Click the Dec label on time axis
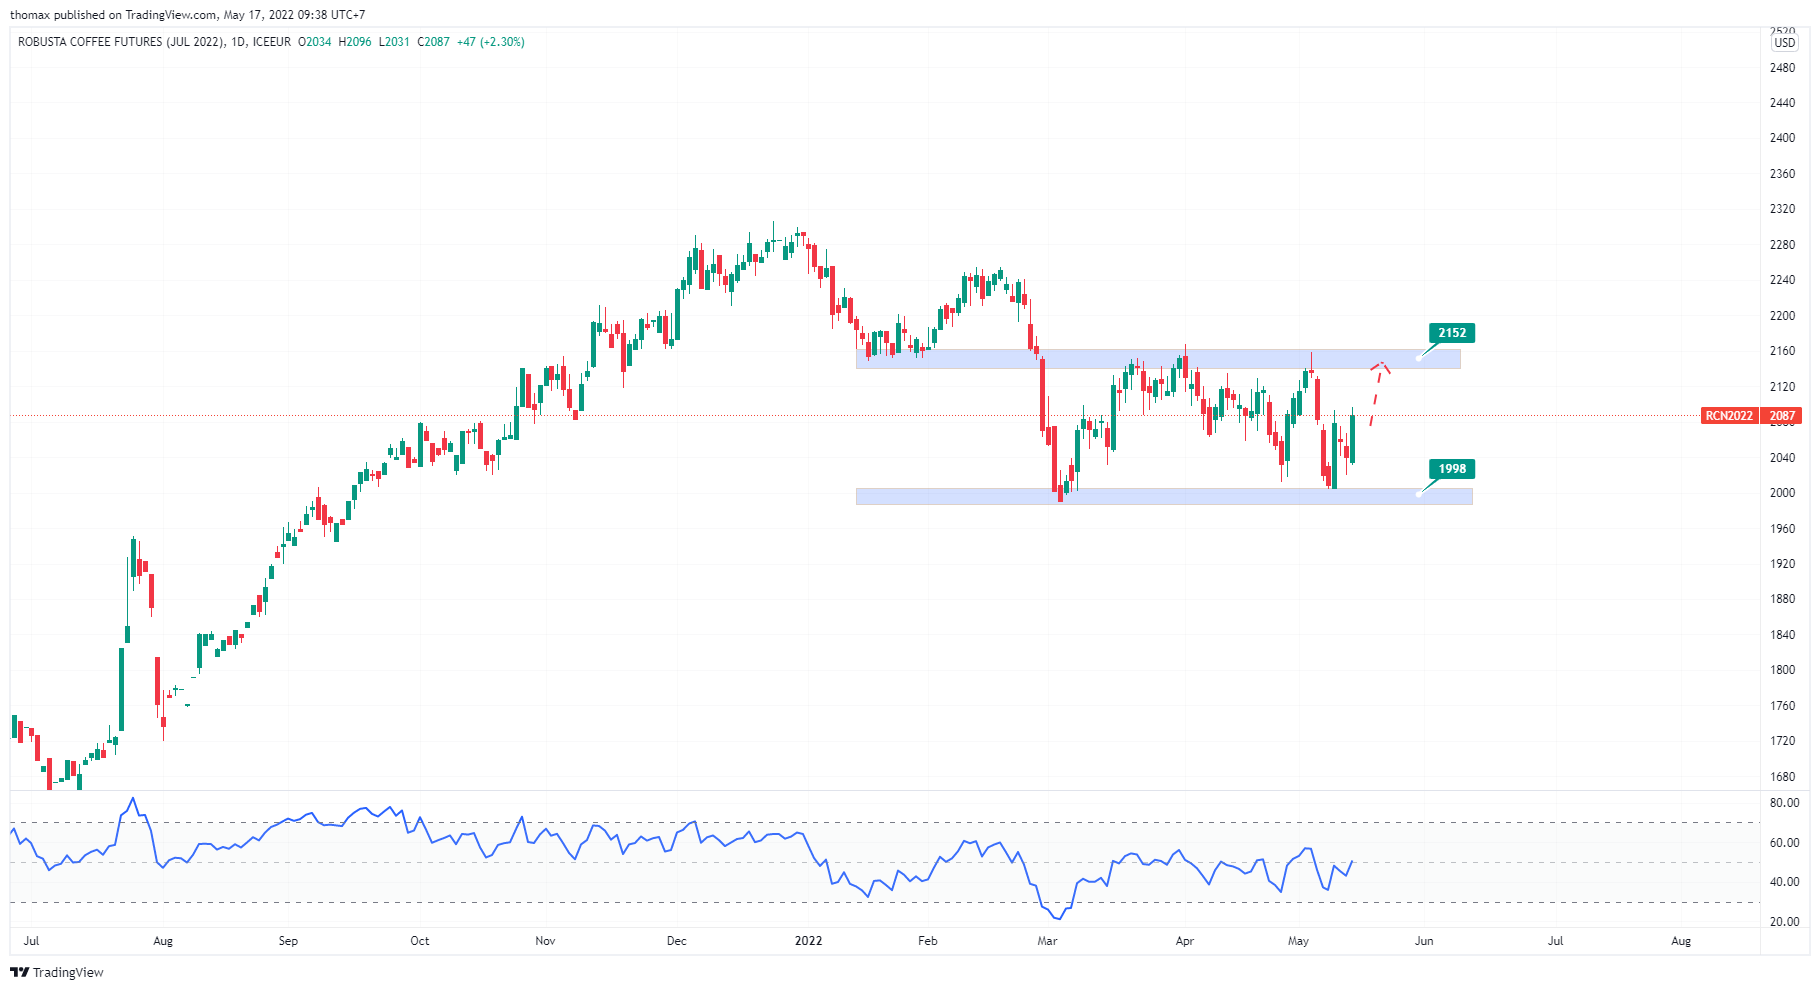 coord(677,941)
